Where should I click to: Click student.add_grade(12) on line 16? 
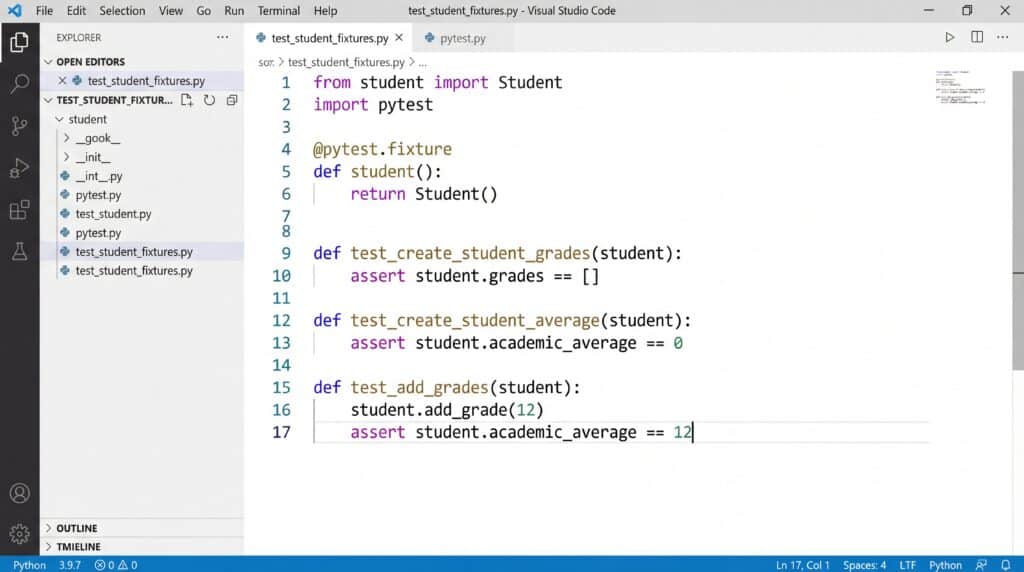(x=447, y=409)
